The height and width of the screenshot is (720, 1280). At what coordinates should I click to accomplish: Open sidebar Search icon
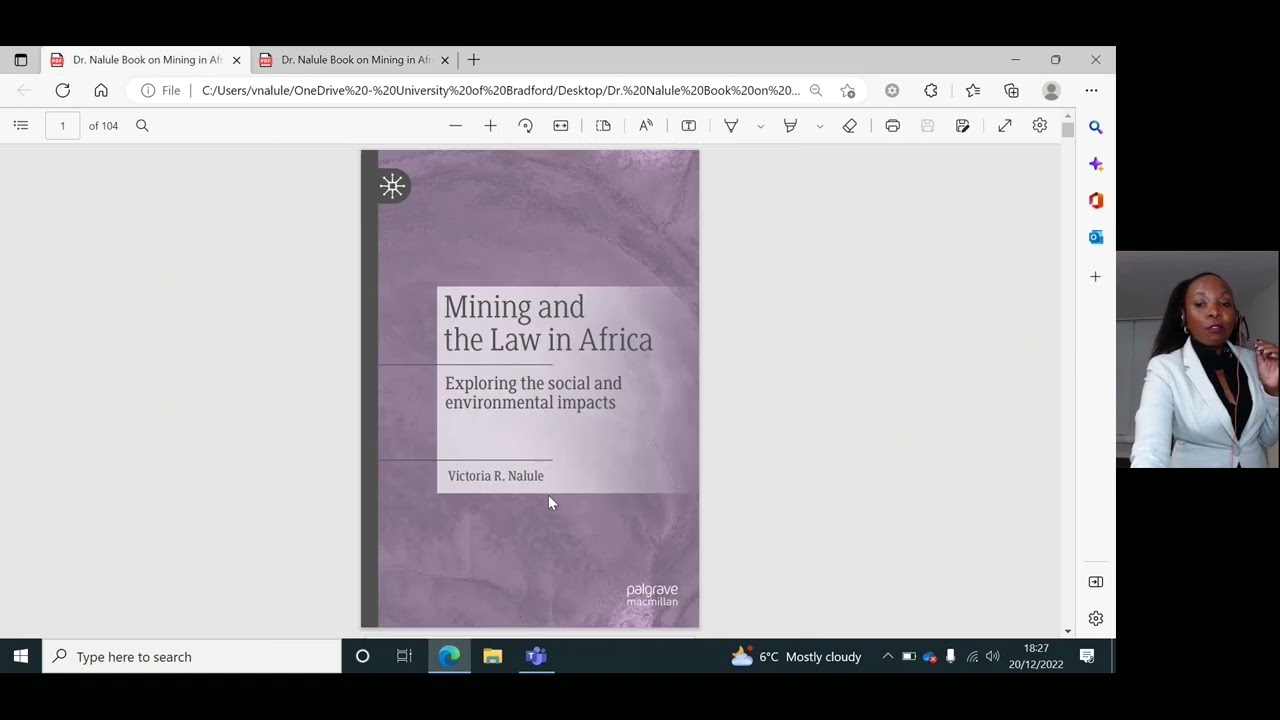coord(1096,127)
